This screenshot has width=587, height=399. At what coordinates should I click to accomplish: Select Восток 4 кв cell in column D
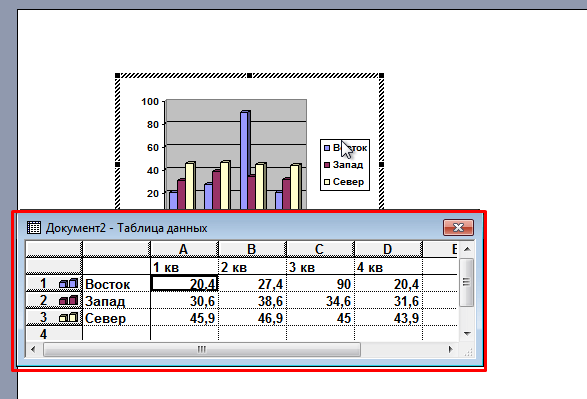388,284
